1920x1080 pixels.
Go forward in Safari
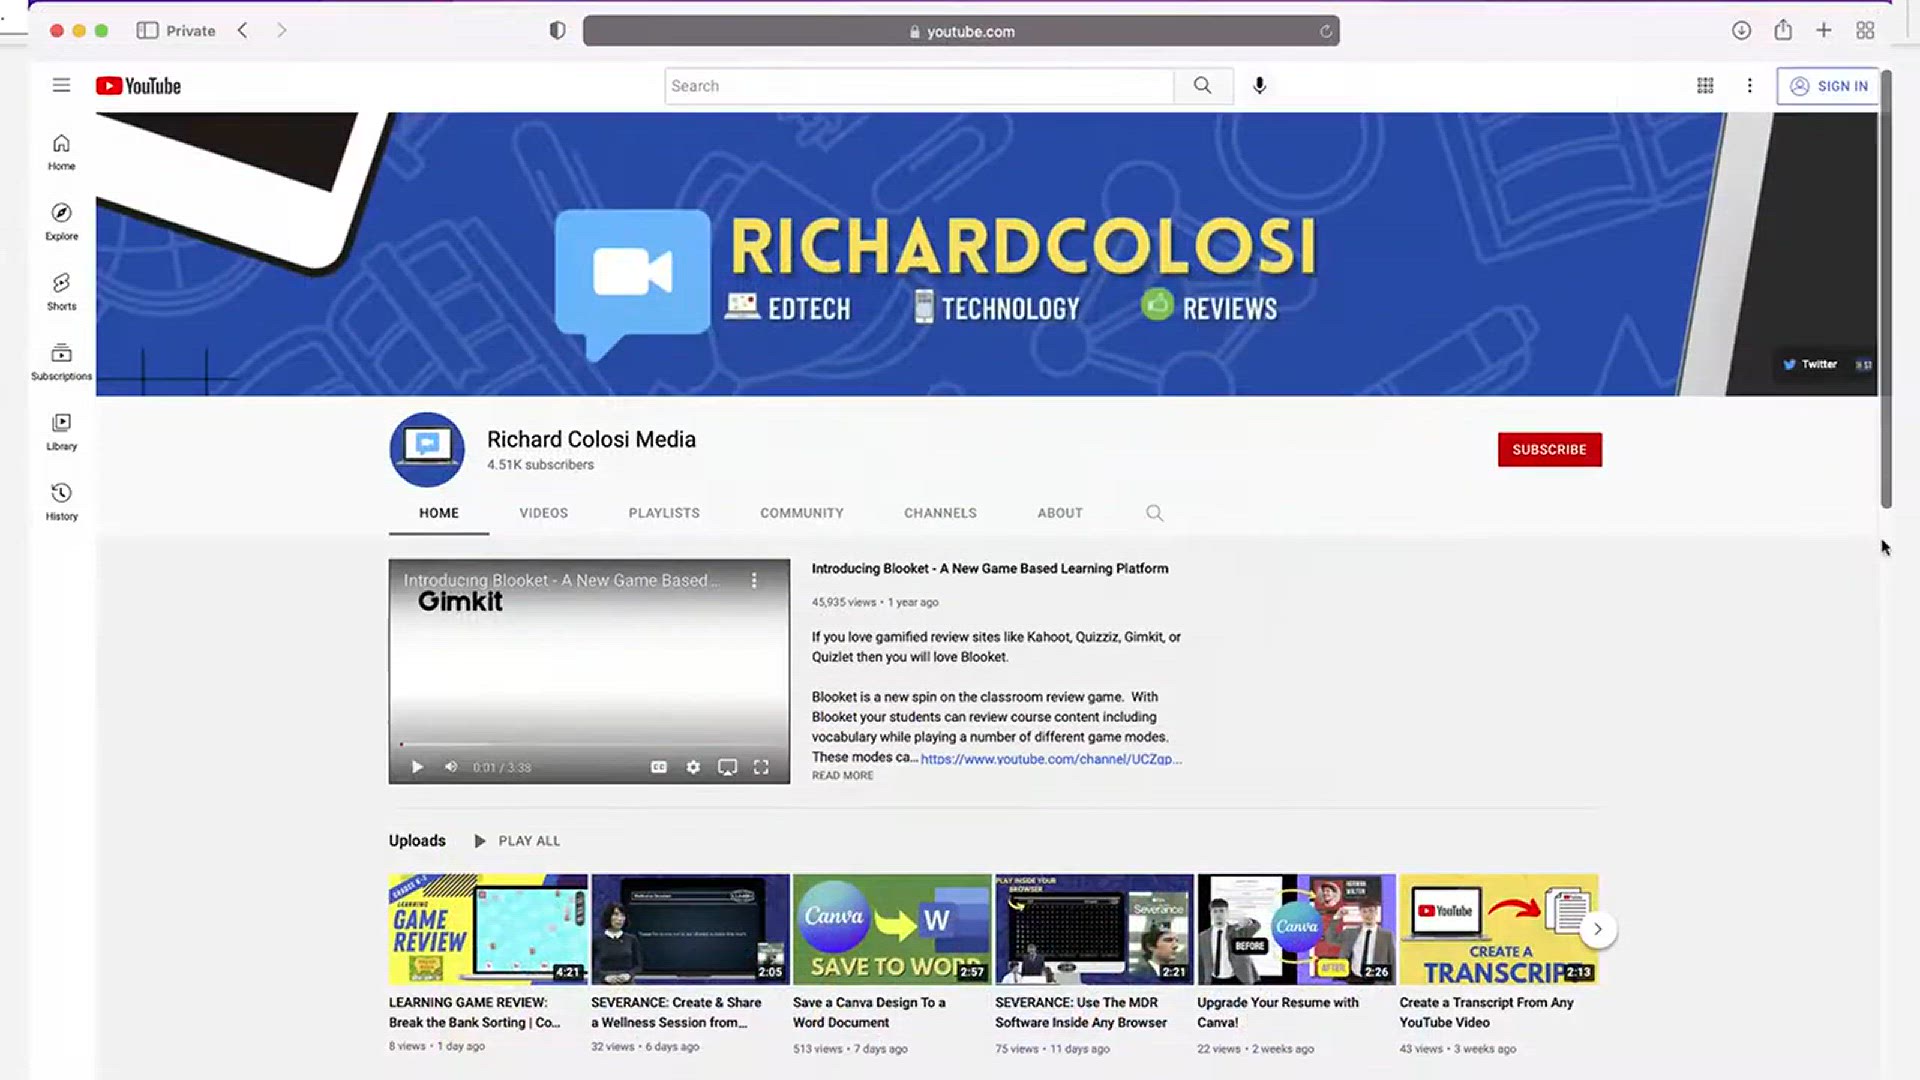pos(282,30)
